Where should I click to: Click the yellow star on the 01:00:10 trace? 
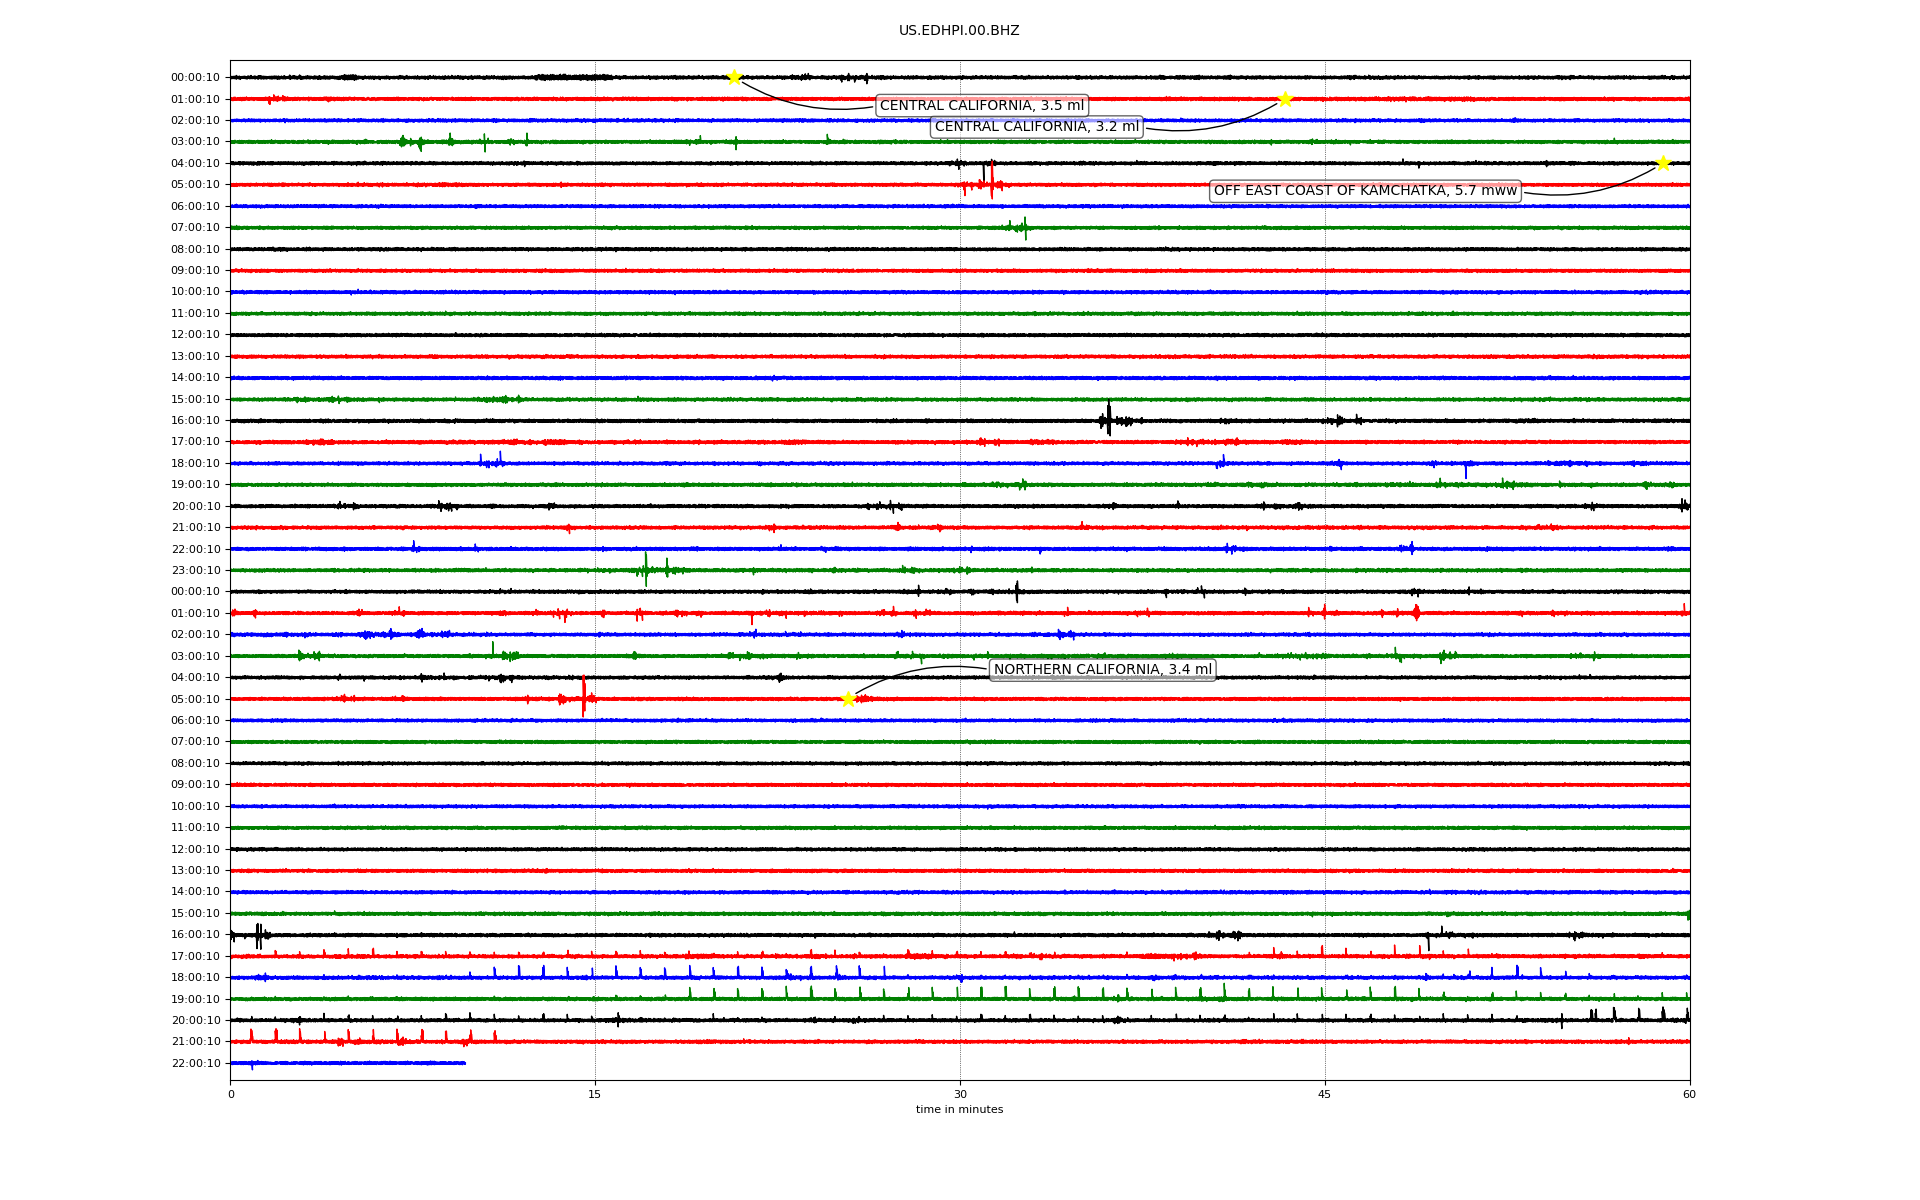coord(1285,99)
